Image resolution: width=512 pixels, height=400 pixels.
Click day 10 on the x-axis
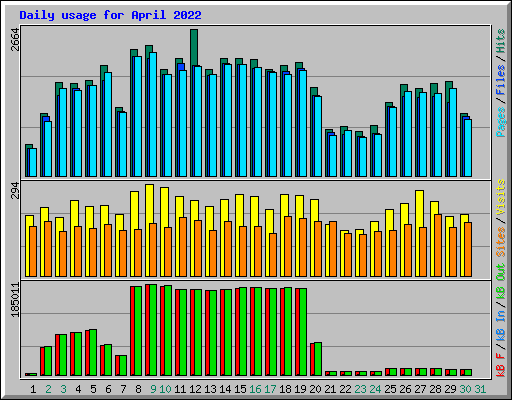coord(165,389)
